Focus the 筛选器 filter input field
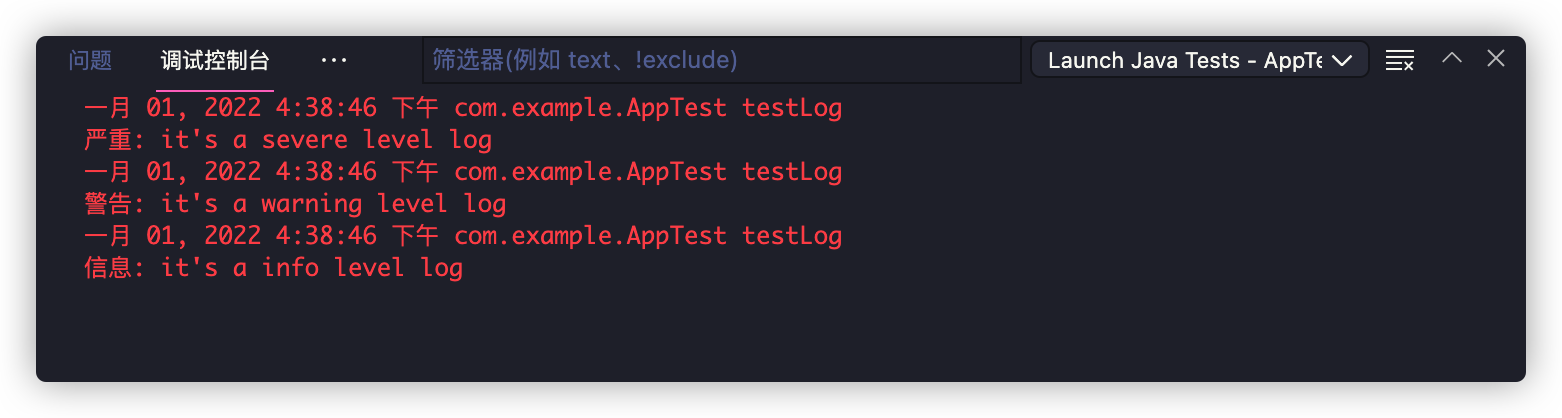 coord(720,60)
